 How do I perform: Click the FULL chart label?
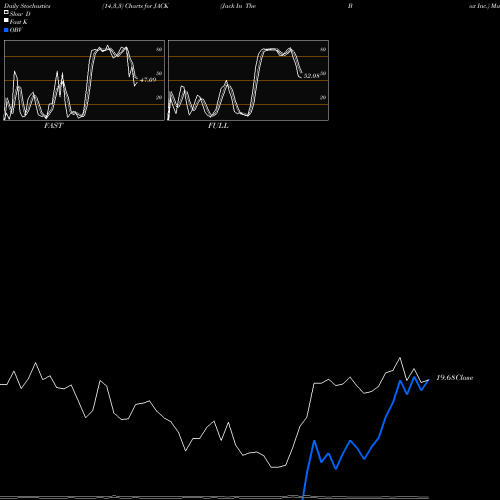[x=218, y=126]
